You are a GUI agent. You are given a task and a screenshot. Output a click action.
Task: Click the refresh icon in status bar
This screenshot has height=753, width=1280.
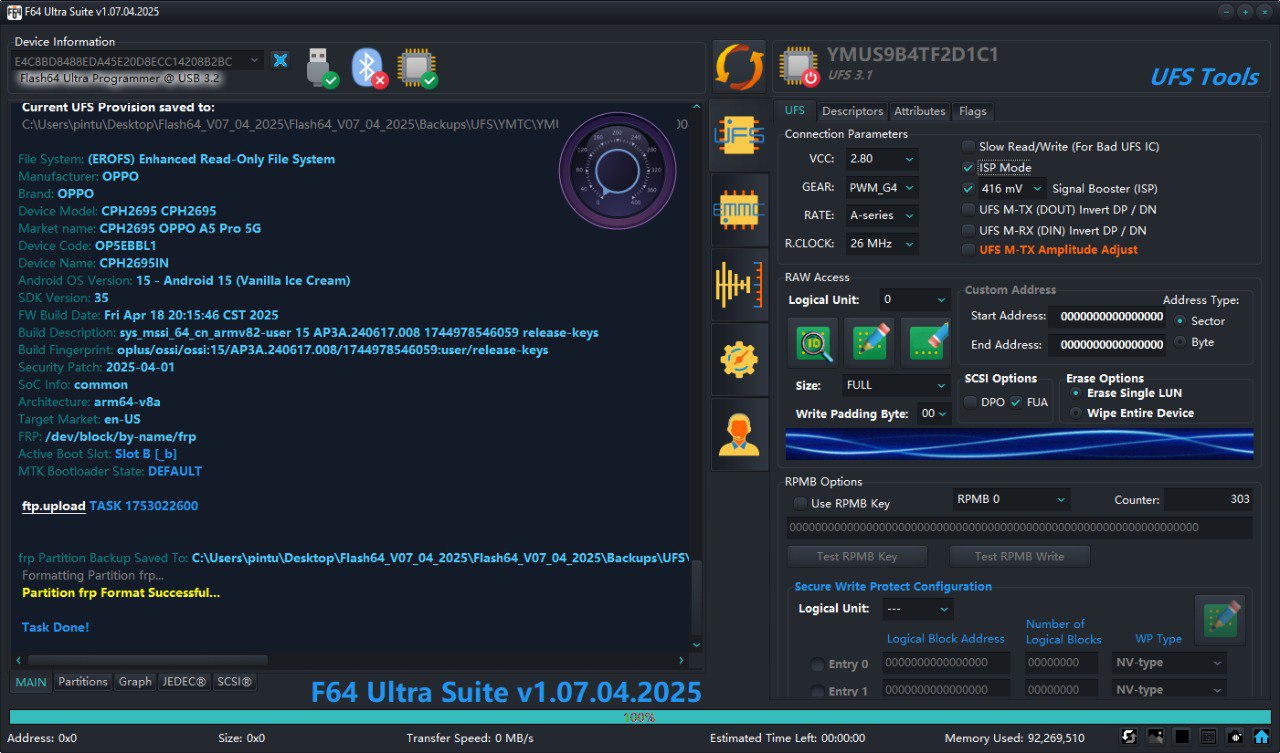pyautogui.click(x=1129, y=737)
